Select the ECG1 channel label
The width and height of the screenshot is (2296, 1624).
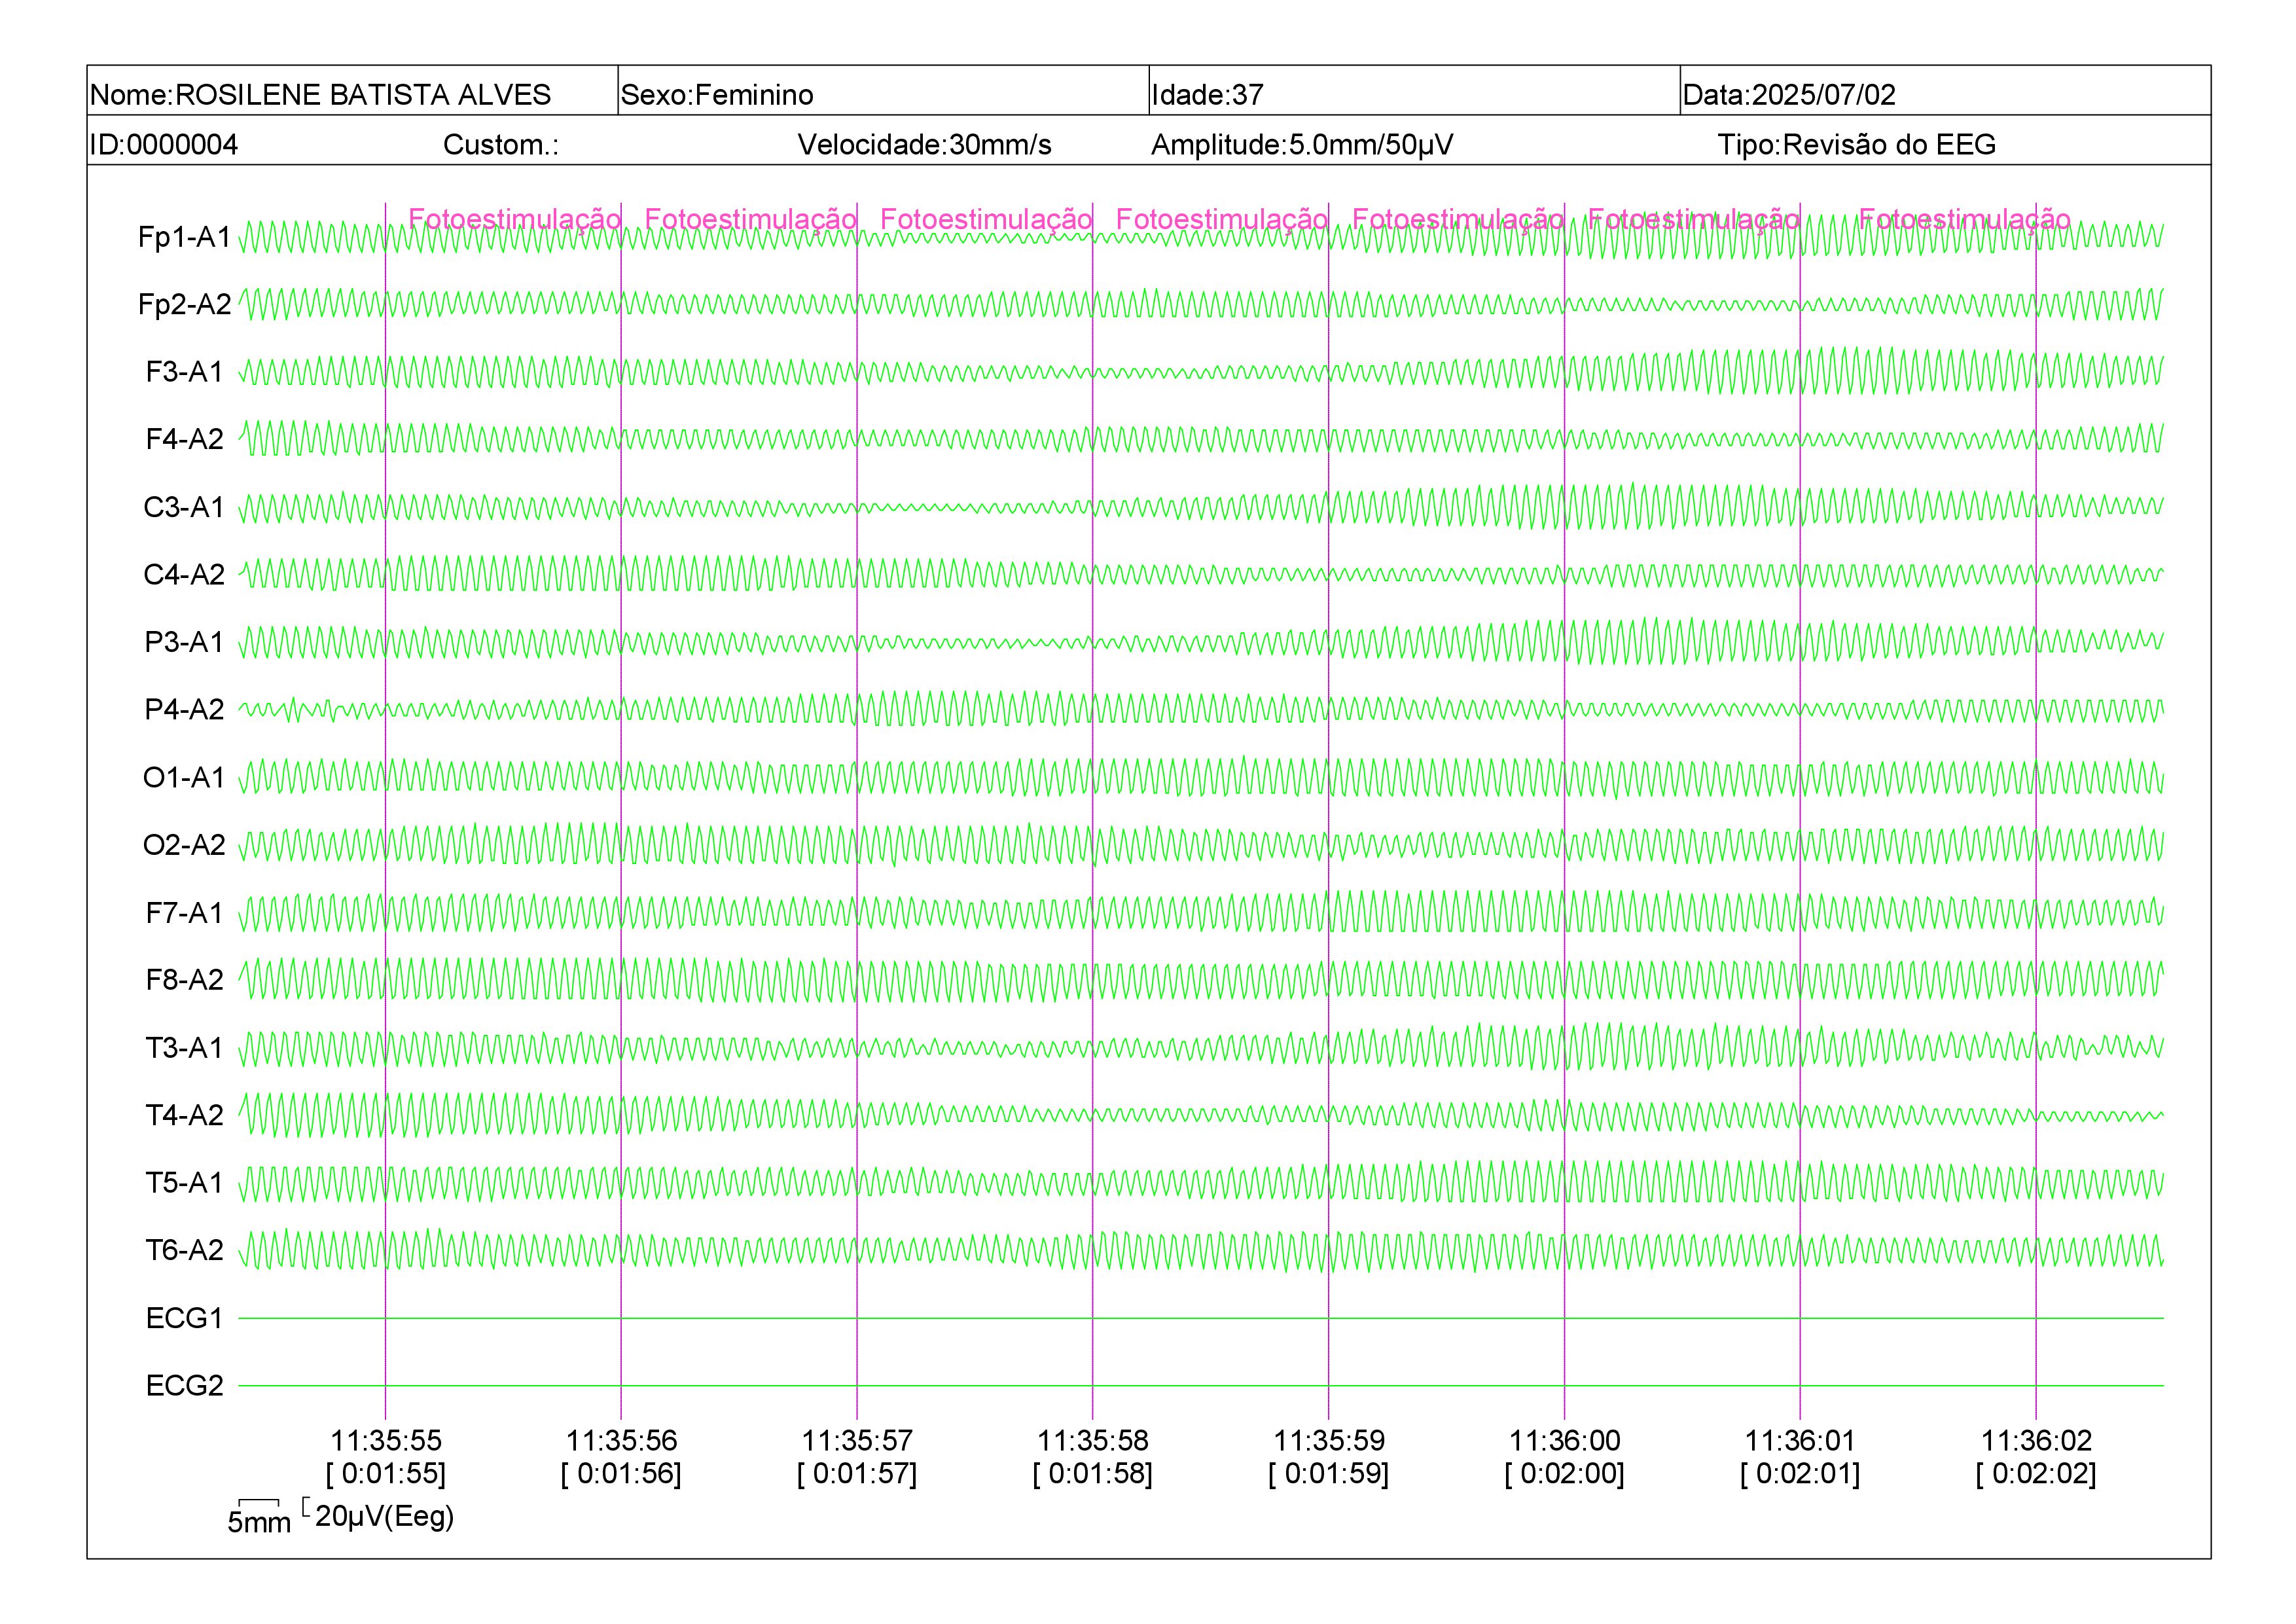185,1318
